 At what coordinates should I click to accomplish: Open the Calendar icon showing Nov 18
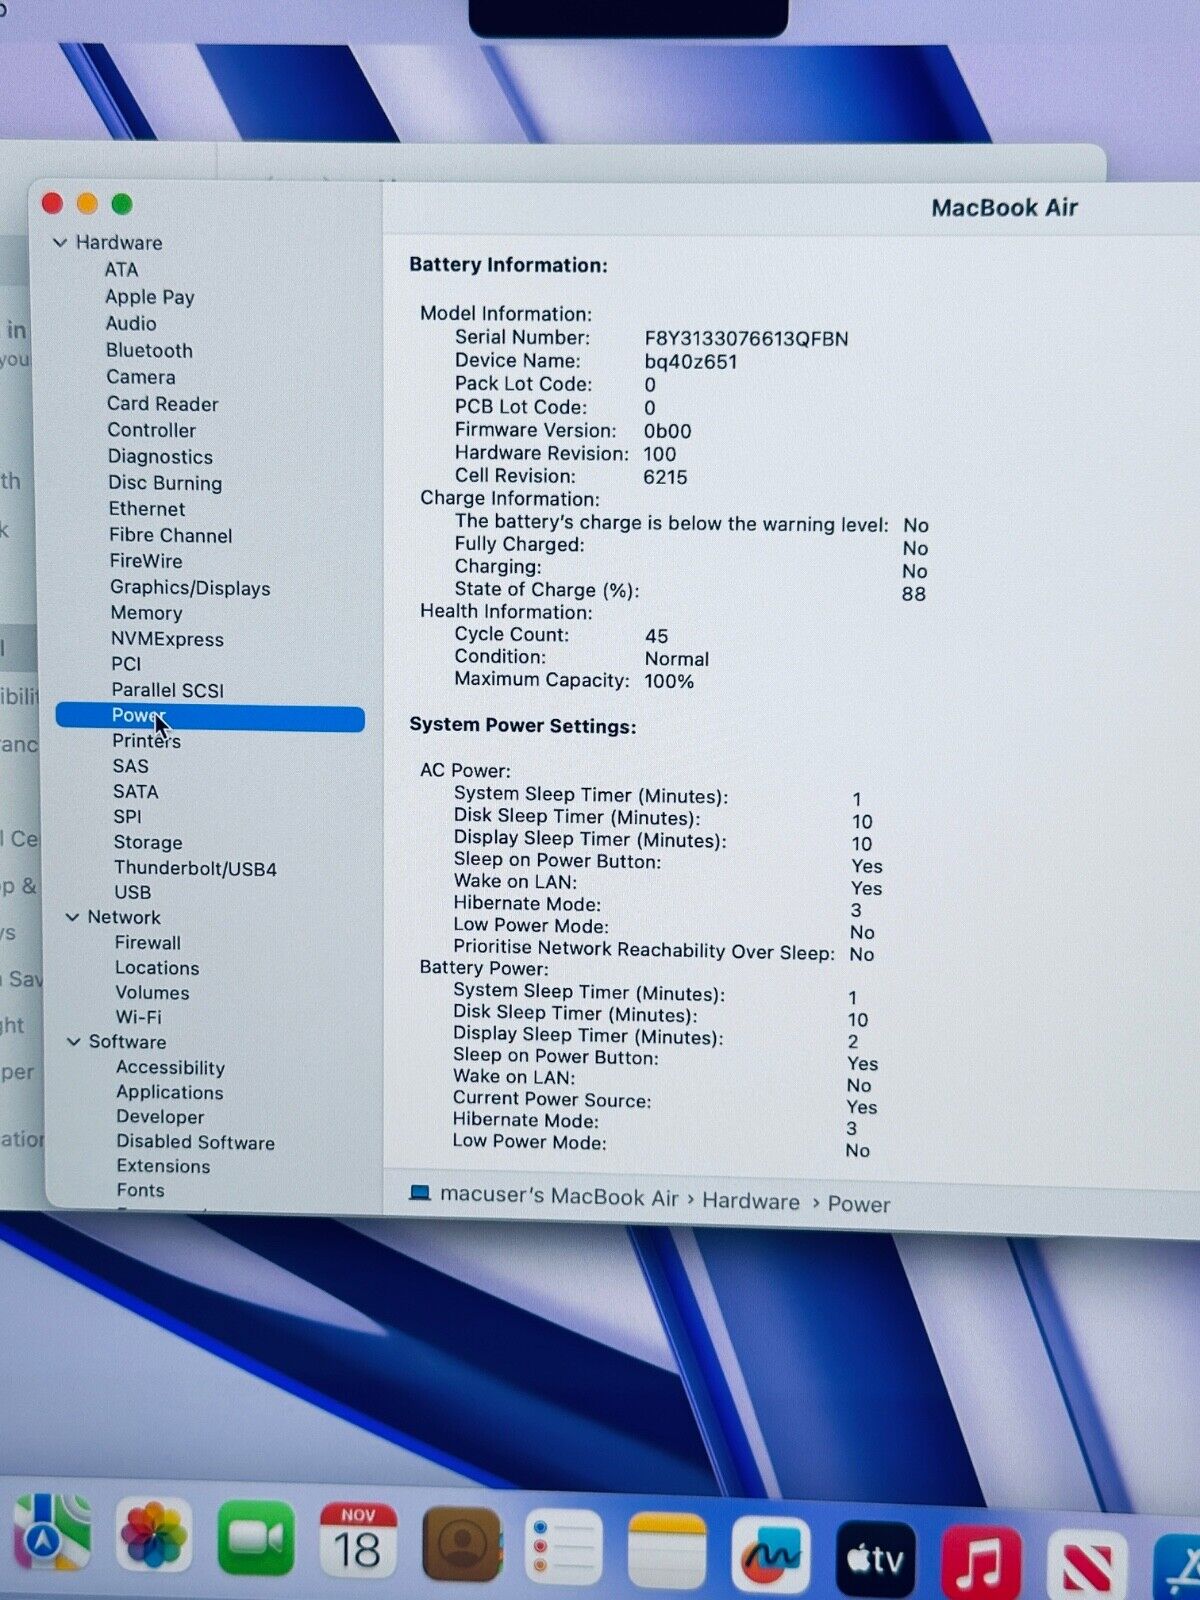[358, 1541]
